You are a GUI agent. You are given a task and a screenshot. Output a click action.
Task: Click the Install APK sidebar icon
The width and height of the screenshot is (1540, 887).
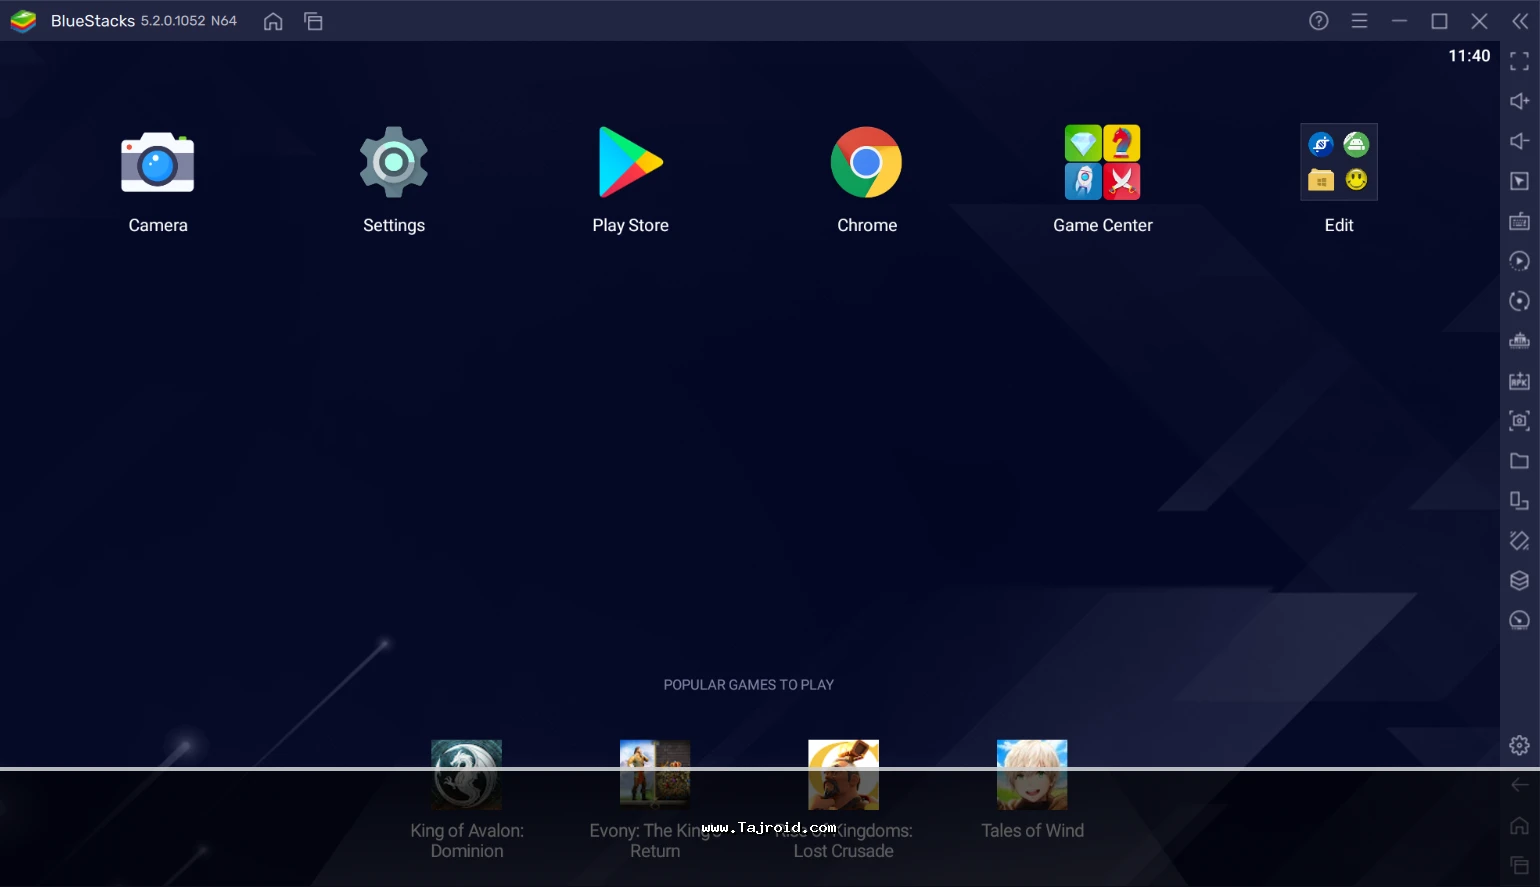tap(1519, 381)
